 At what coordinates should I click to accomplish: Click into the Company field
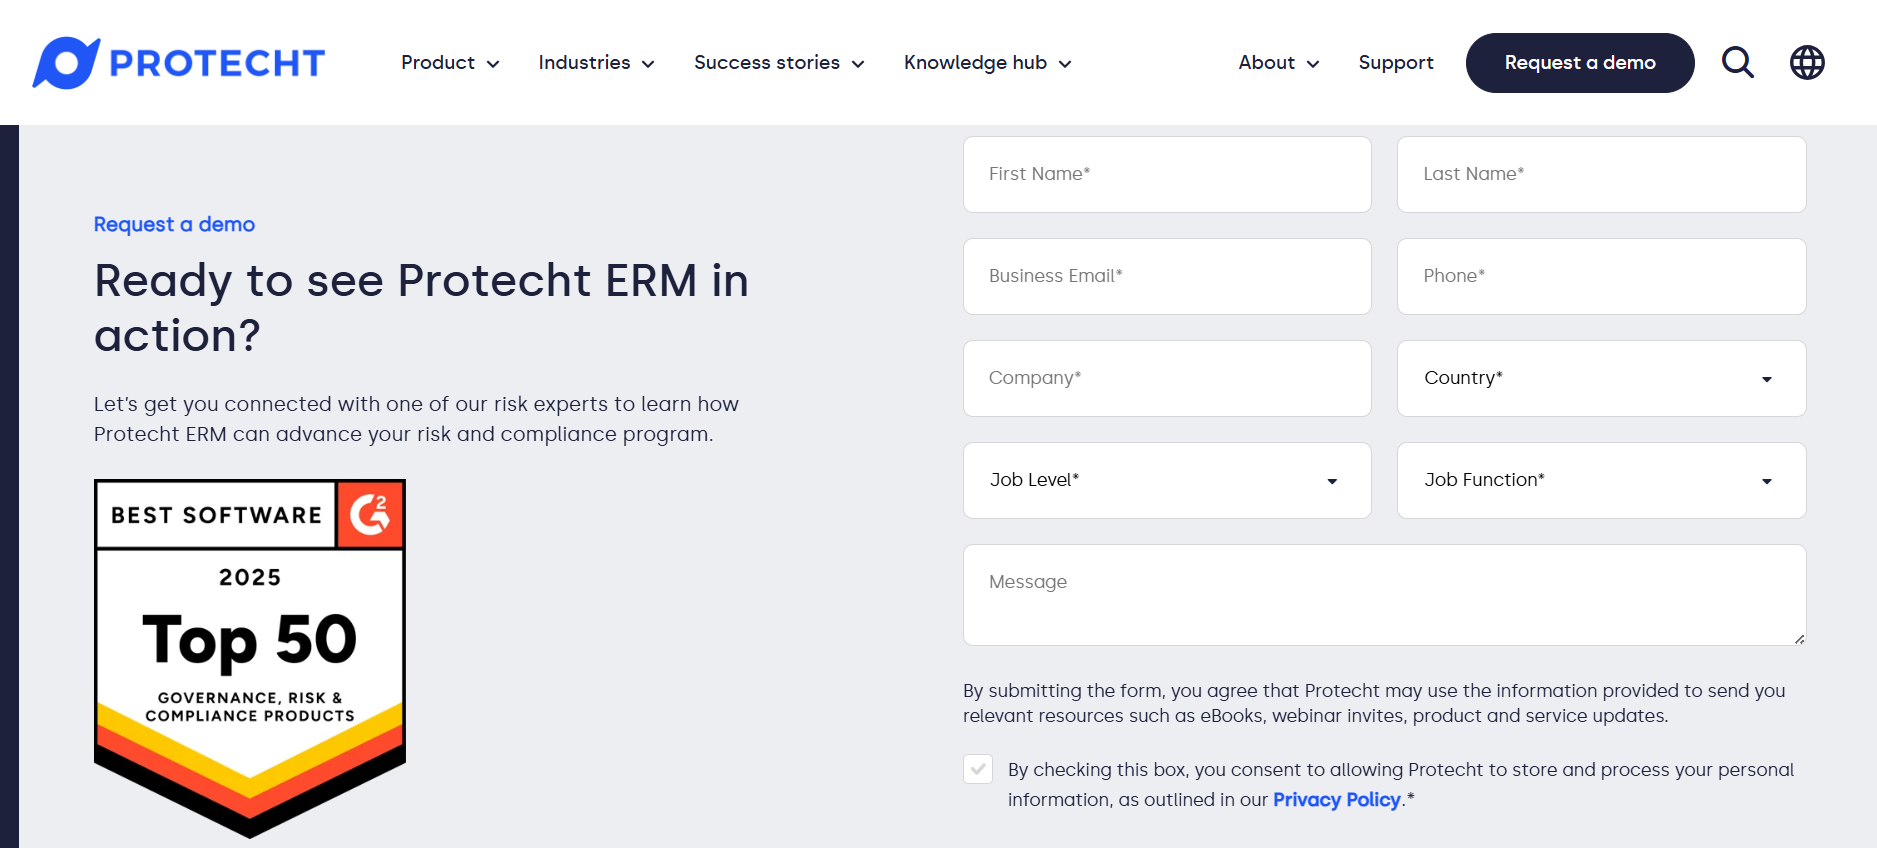(x=1167, y=378)
